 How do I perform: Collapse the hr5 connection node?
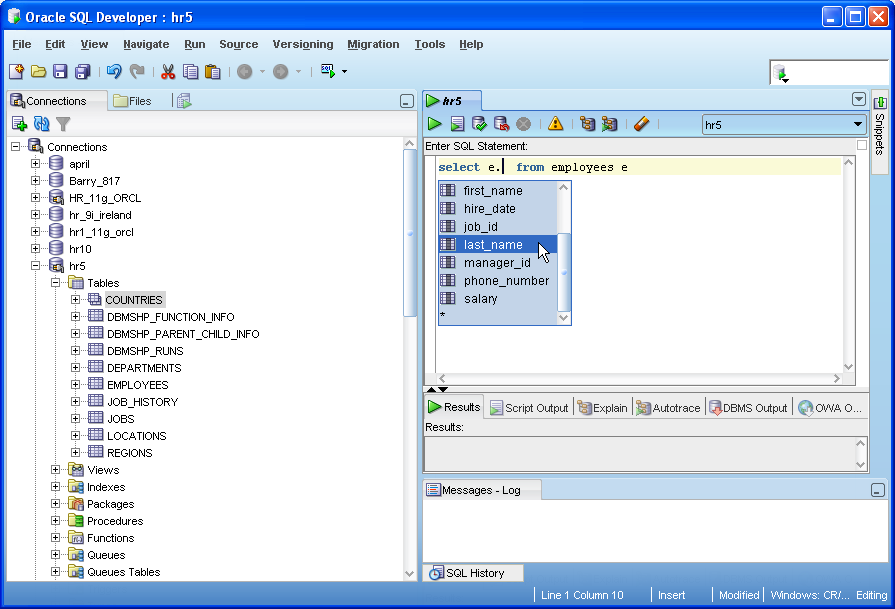[x=35, y=266]
